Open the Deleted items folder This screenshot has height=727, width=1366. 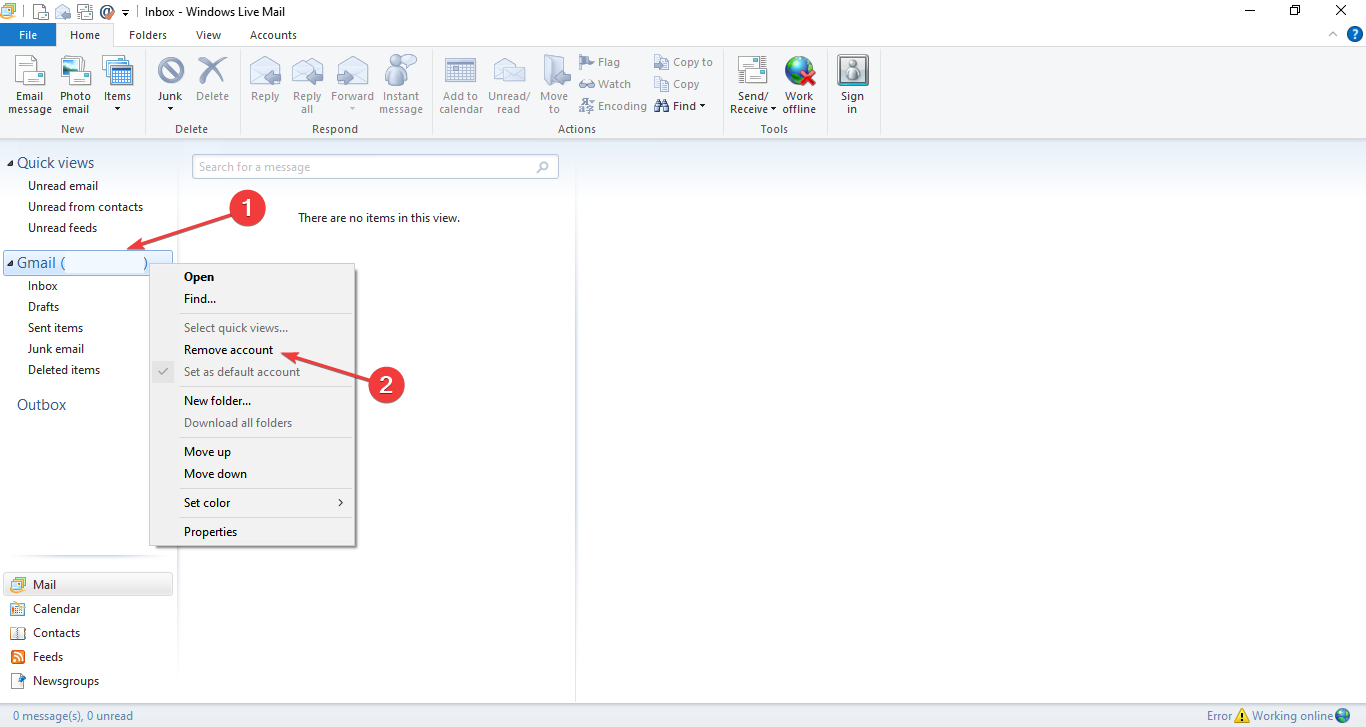(x=64, y=370)
